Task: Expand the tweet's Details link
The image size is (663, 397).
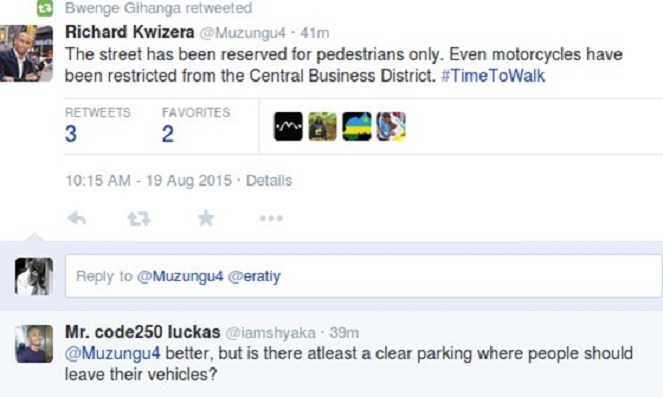Action: (x=269, y=181)
